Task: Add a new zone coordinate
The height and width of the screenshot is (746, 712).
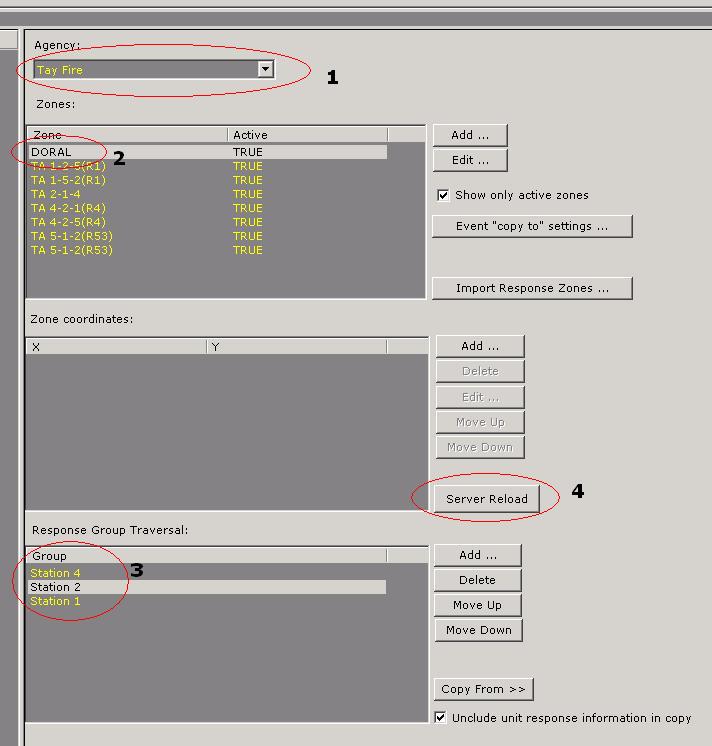Action: point(480,346)
